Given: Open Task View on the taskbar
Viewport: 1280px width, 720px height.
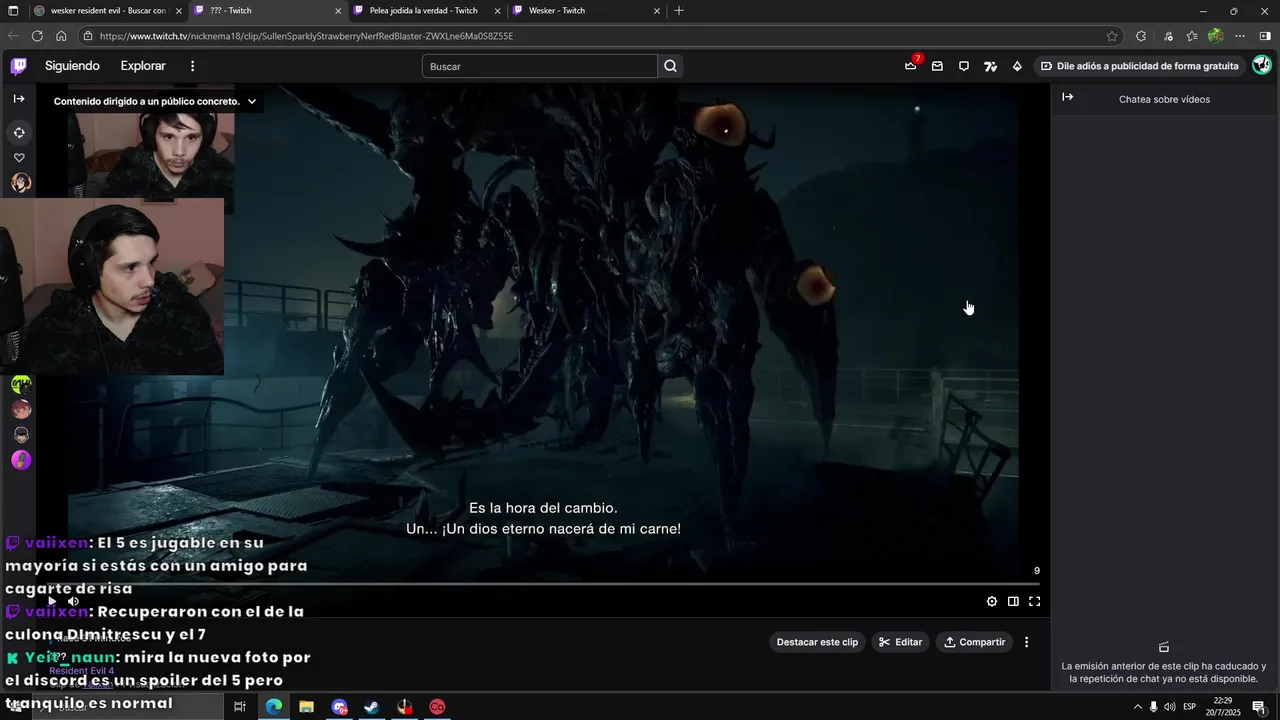Looking at the screenshot, I should [240, 707].
